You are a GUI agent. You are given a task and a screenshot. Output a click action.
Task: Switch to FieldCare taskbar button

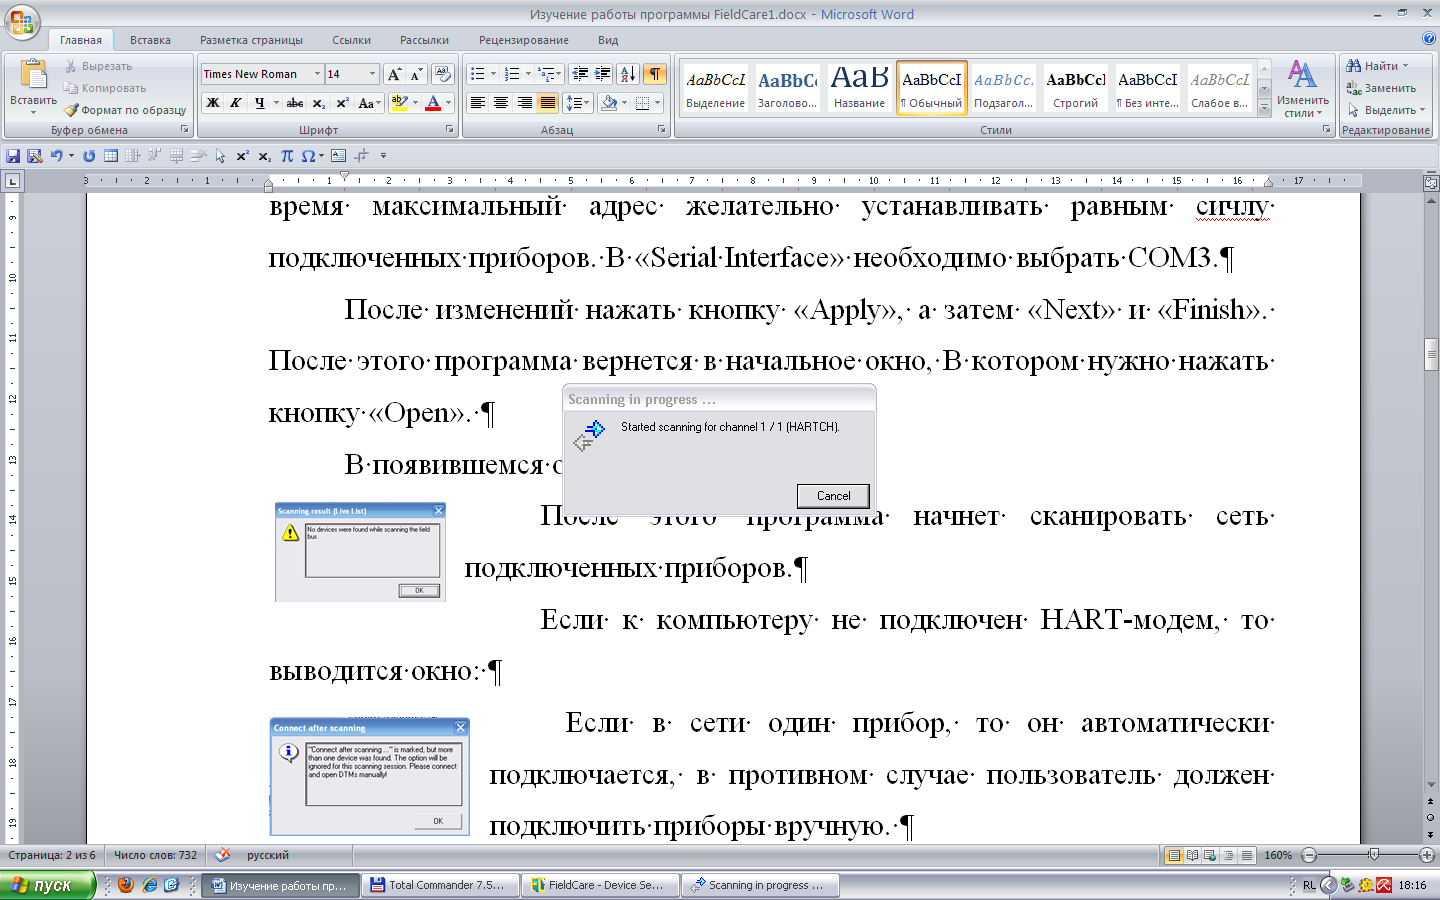[x=601, y=885]
